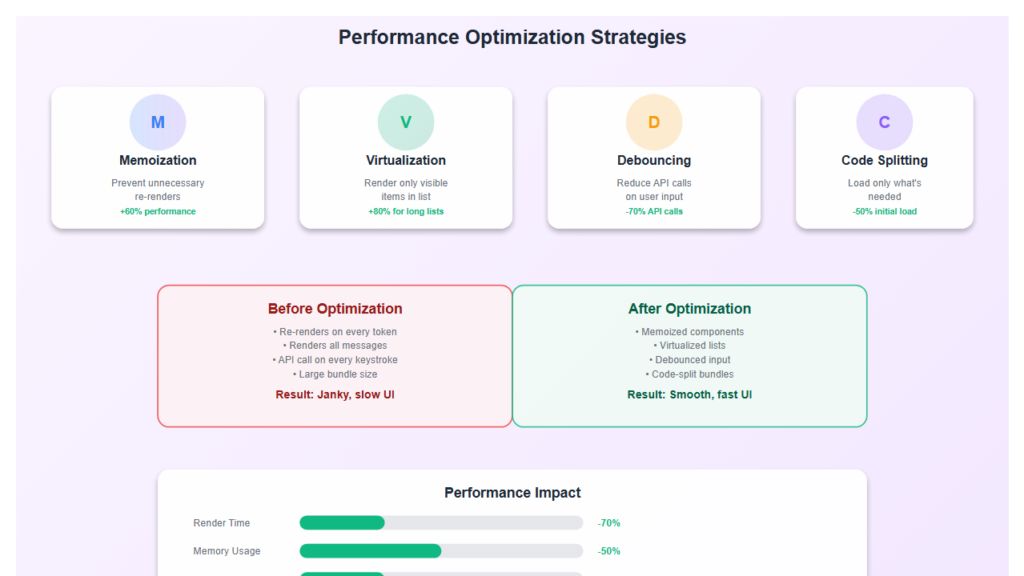The image size is (1024, 576).
Task: Click the purple C Code Splitting icon
Action: tap(884, 123)
